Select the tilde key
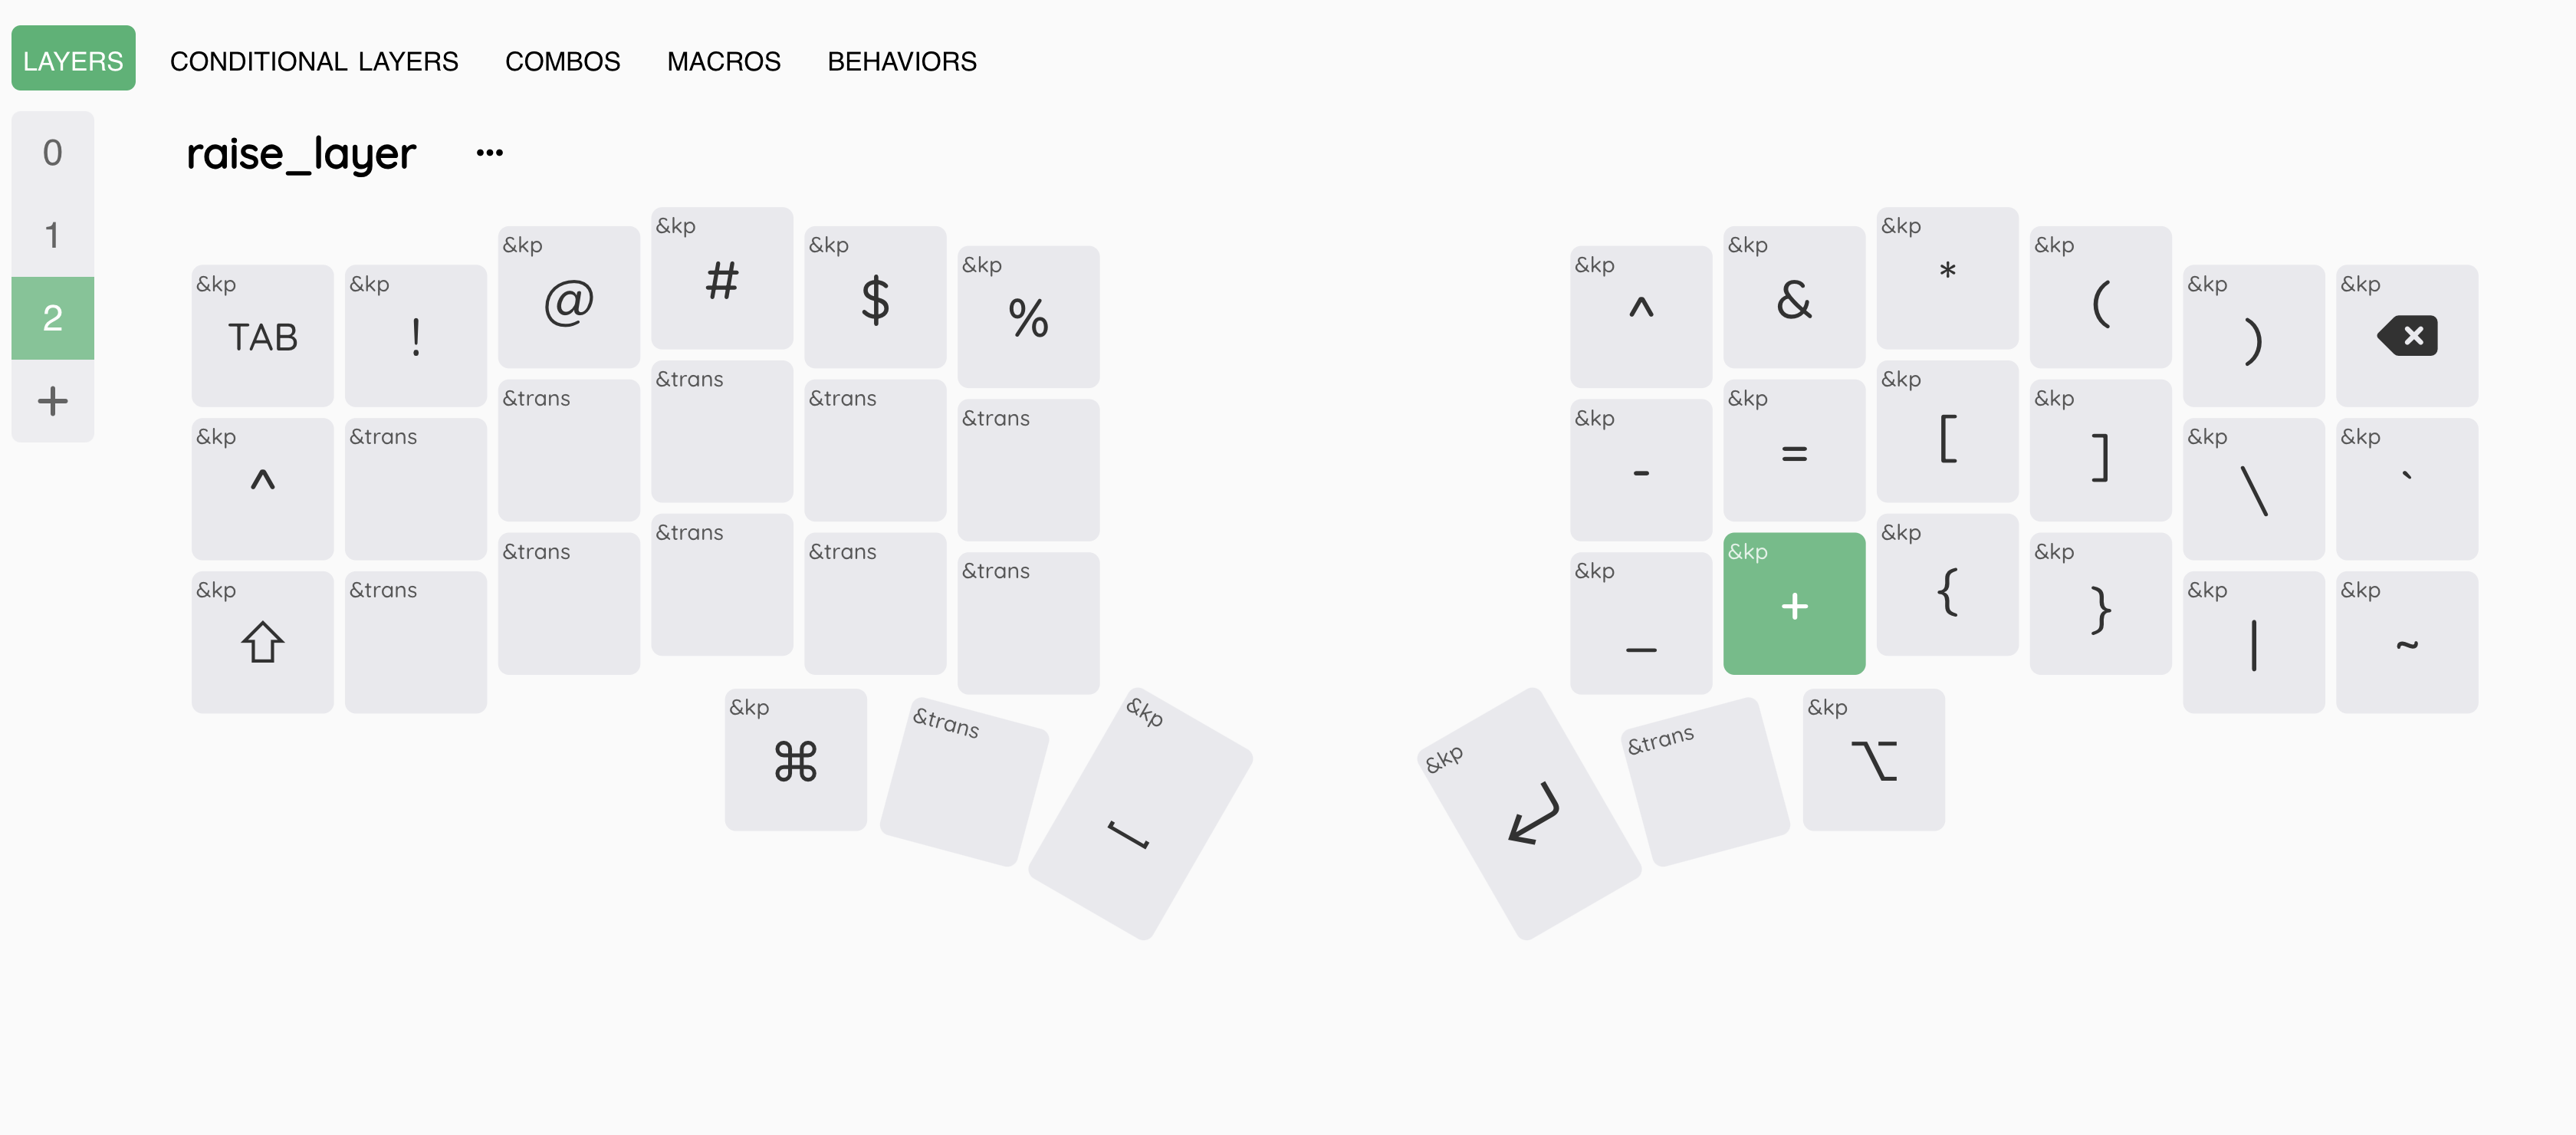The image size is (2576, 1135). [x=2406, y=642]
